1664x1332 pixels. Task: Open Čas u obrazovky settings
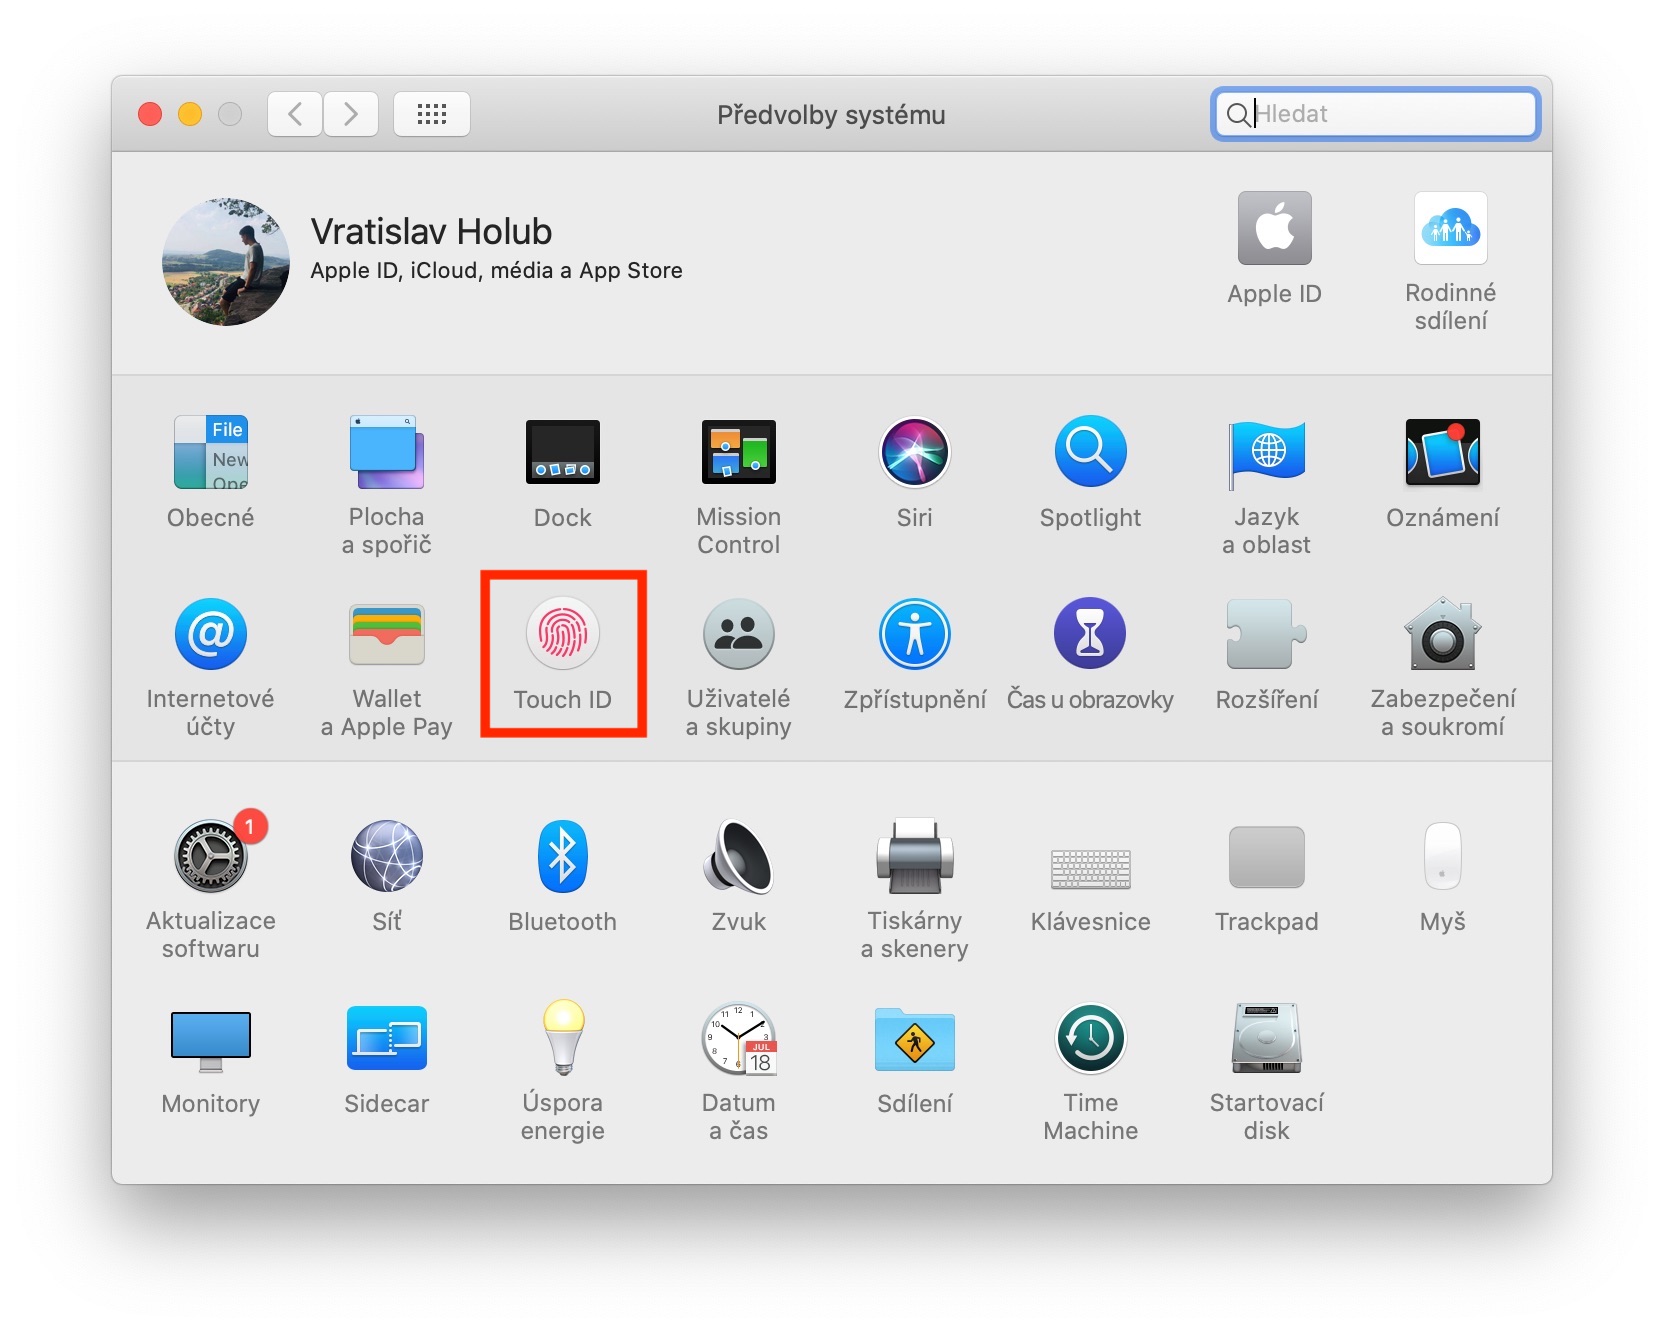click(1090, 634)
